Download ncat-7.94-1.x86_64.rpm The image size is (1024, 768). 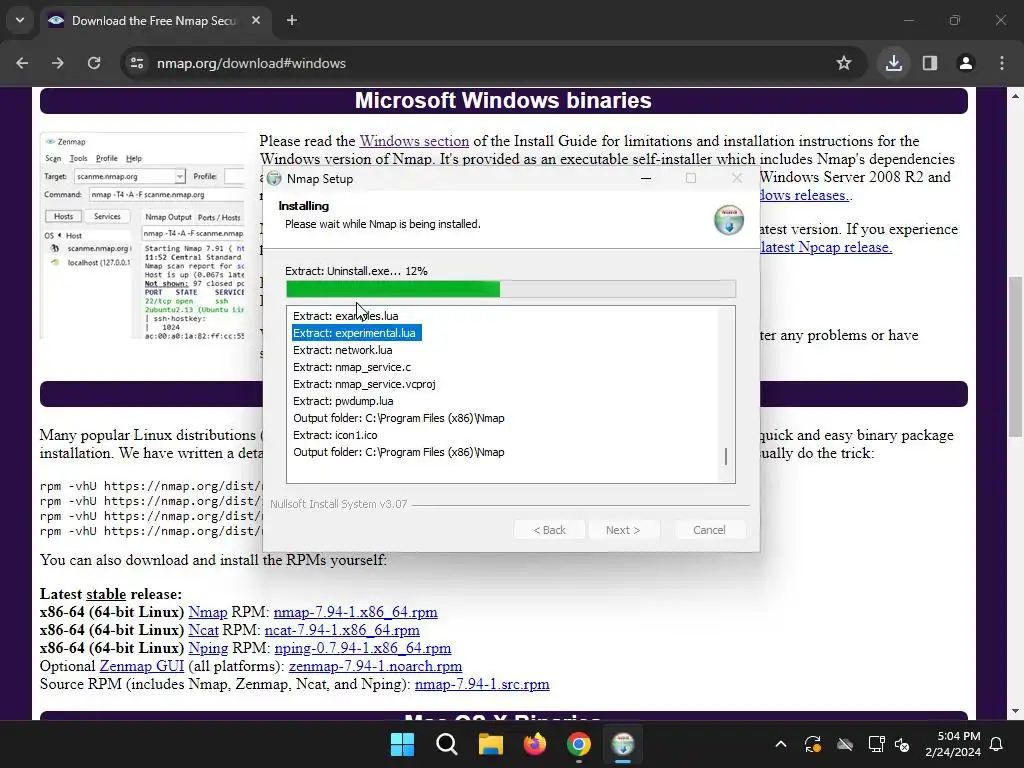pyautogui.click(x=342, y=630)
